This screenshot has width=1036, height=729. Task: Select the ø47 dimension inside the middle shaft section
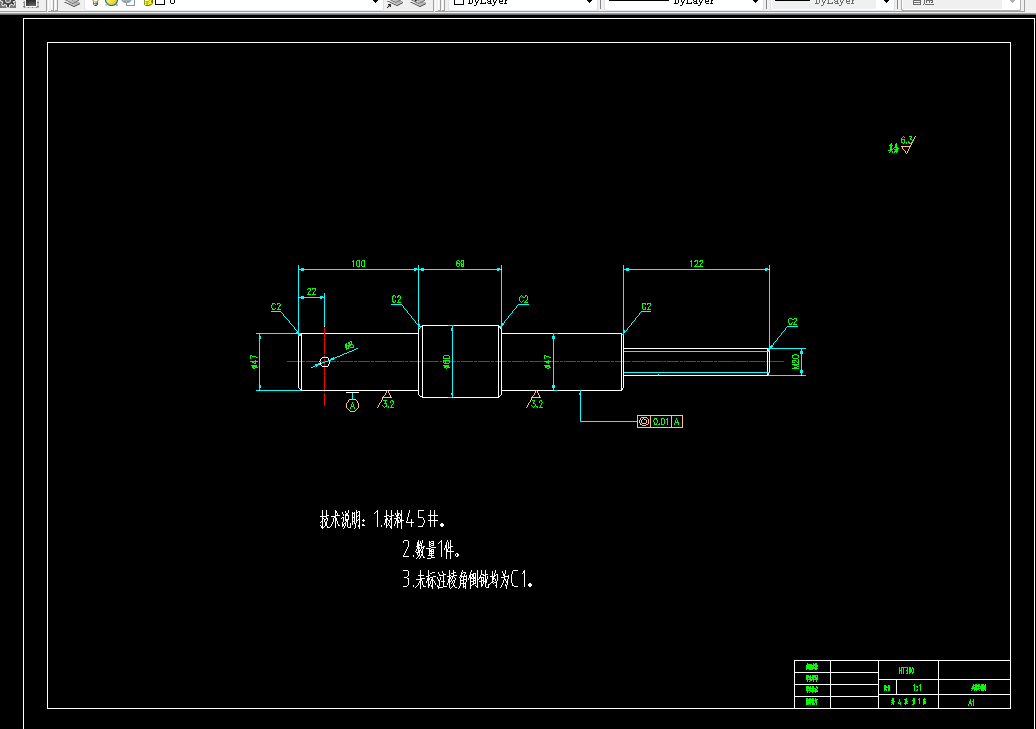tap(547, 362)
